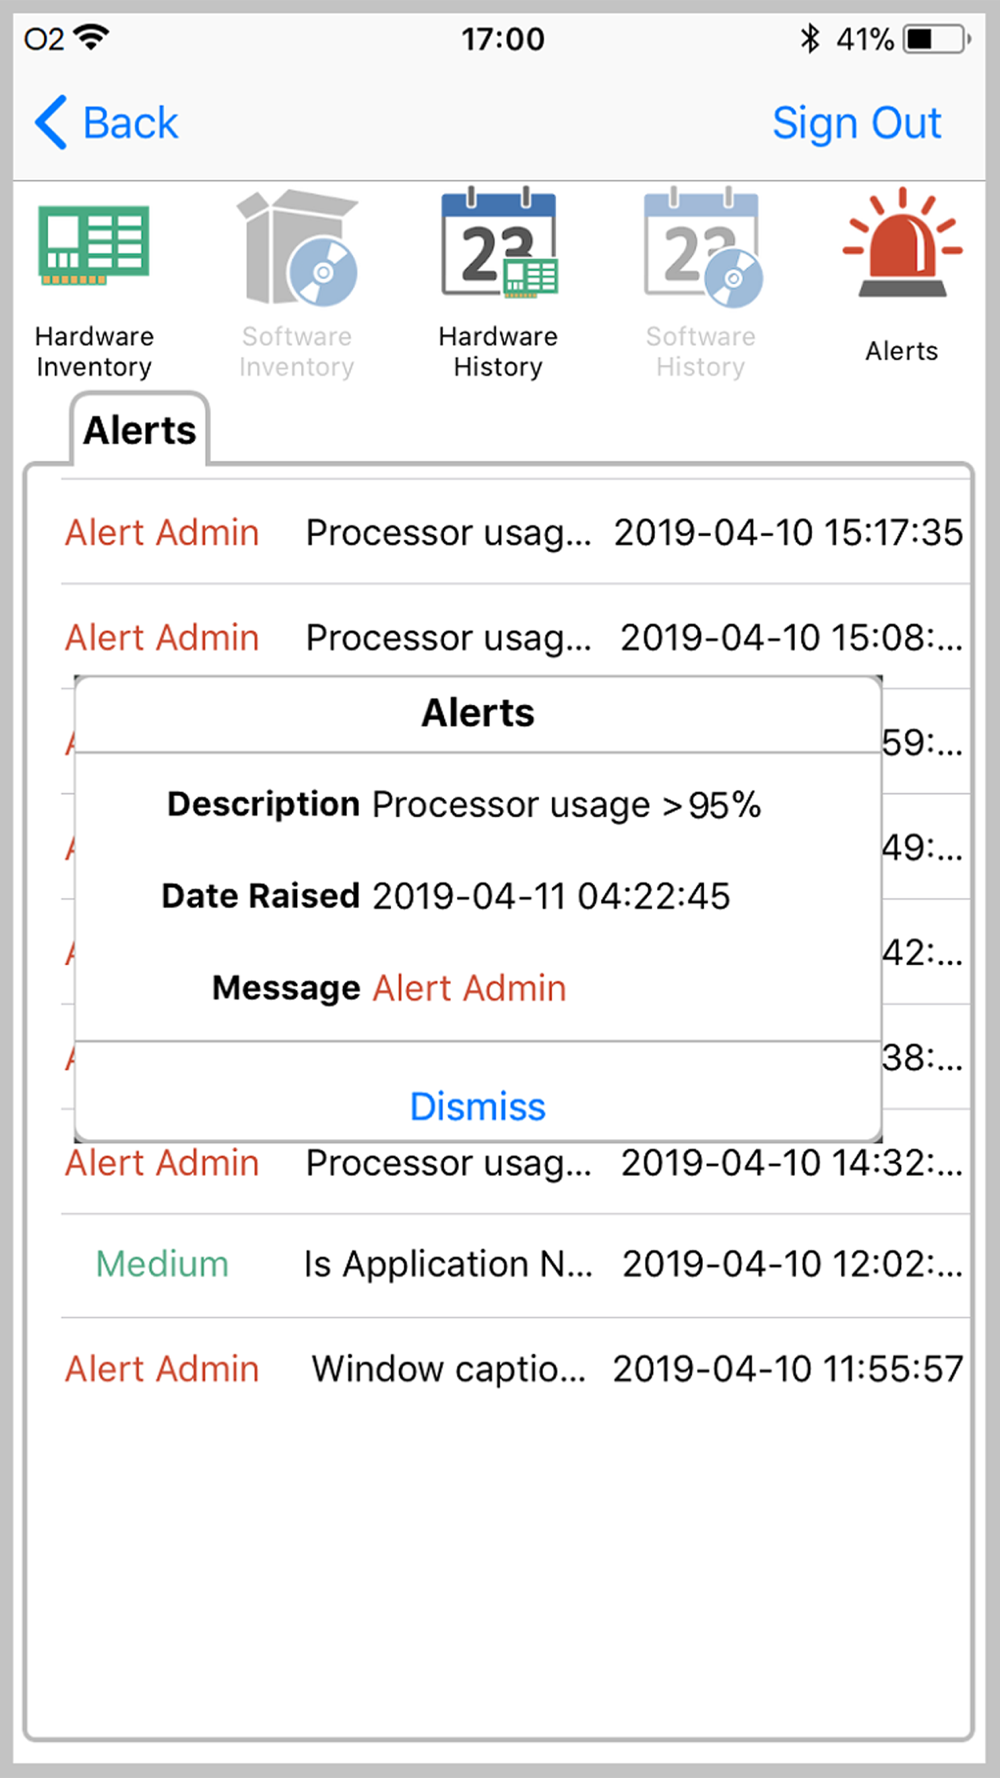Open the red siren Alerts icon
The height and width of the screenshot is (1778, 1000).
click(901, 242)
